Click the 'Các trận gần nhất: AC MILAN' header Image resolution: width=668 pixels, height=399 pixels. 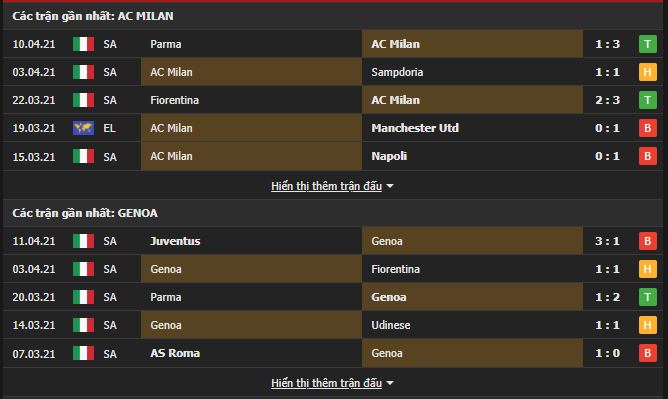[93, 16]
